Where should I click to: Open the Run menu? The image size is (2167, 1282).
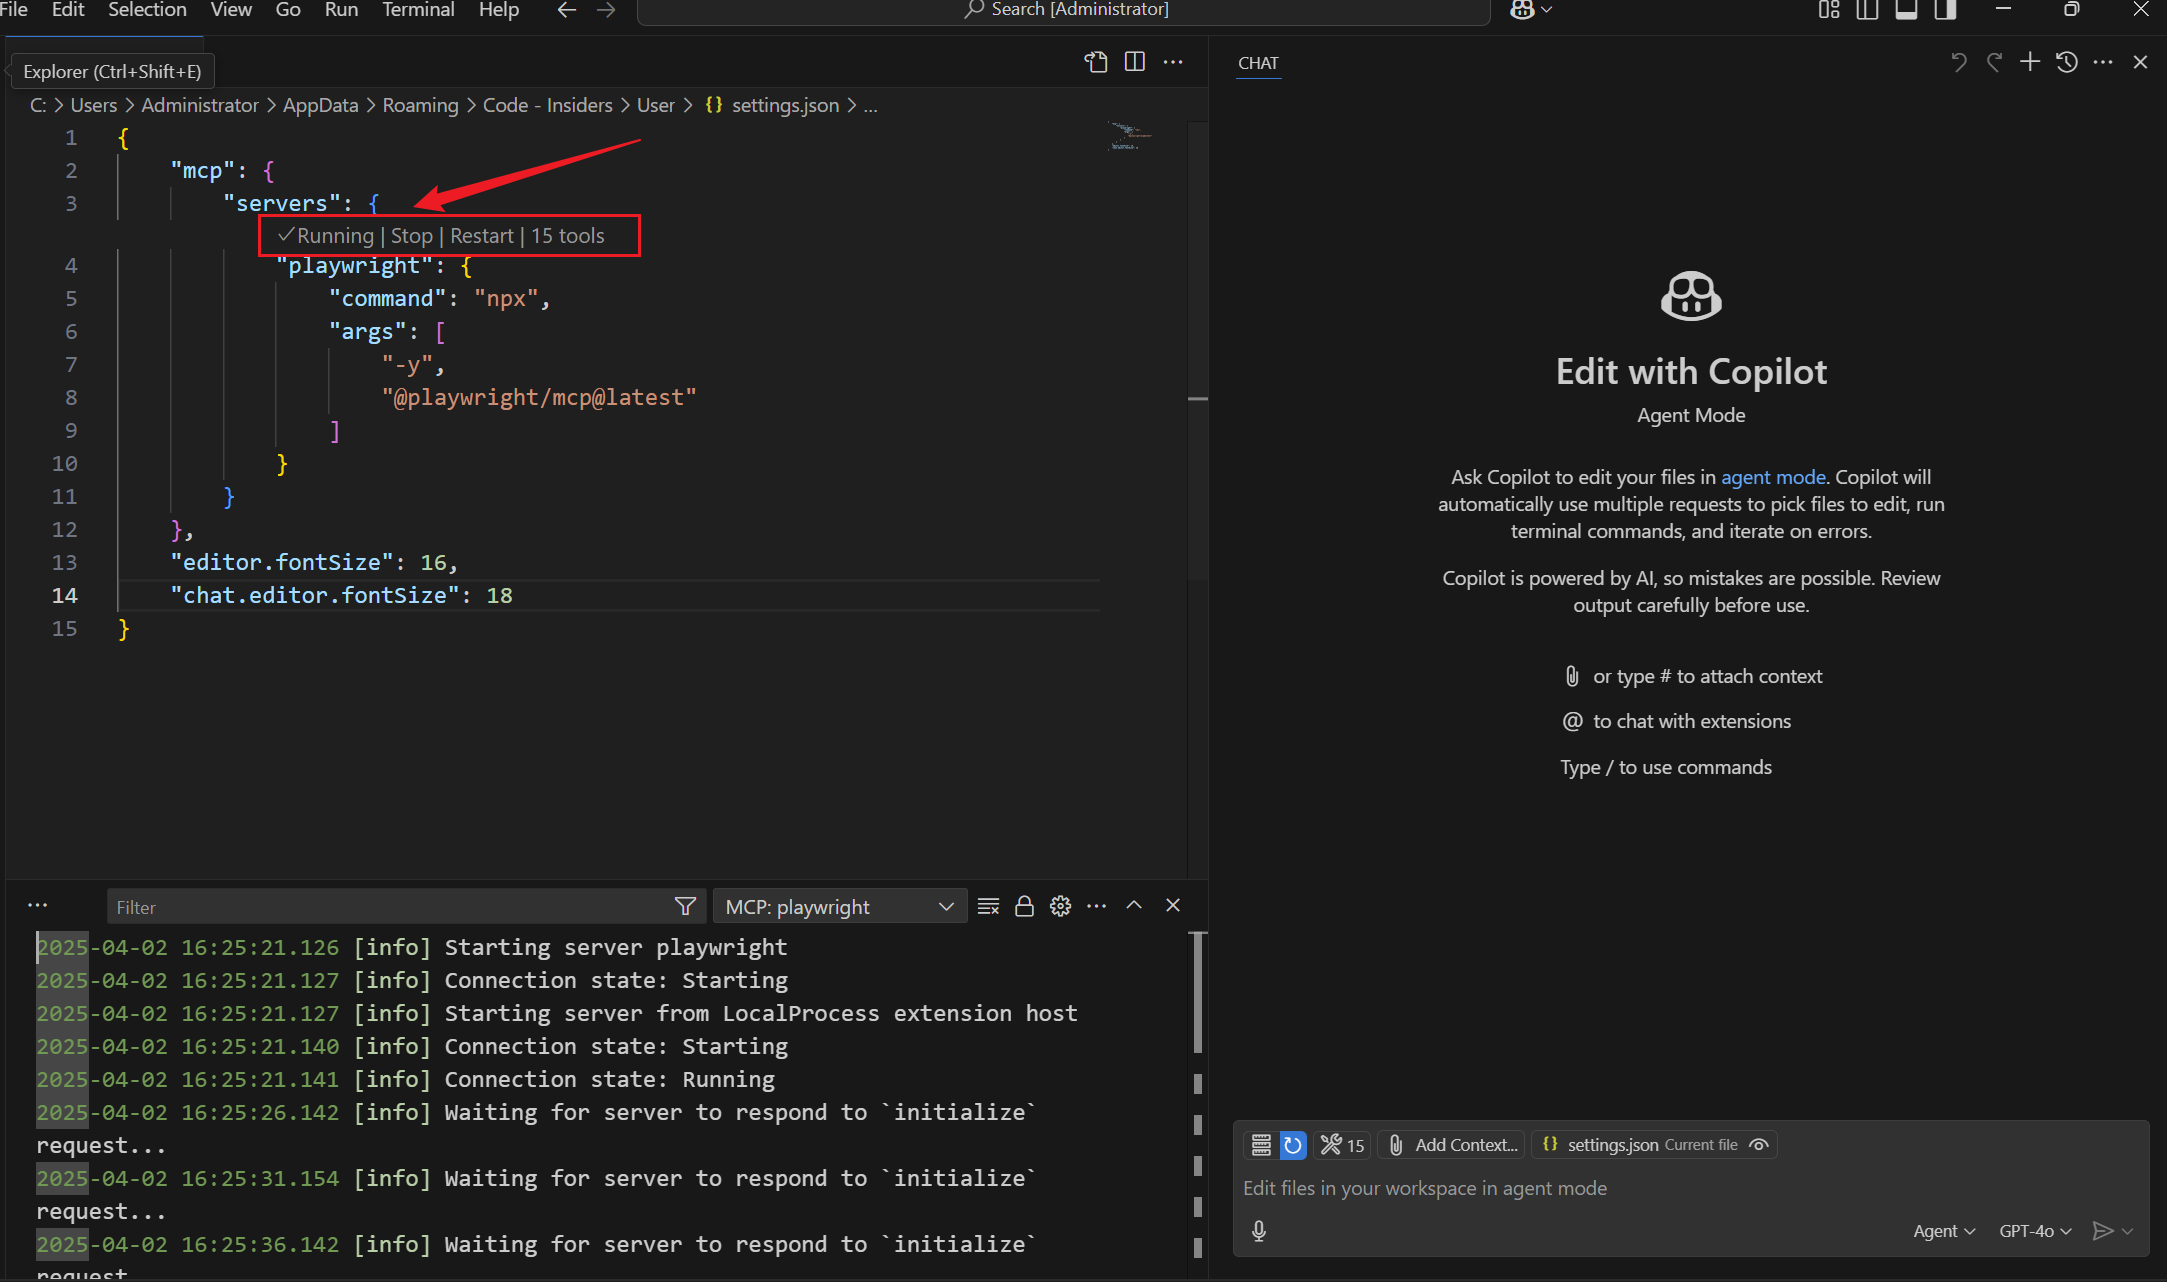click(x=341, y=10)
